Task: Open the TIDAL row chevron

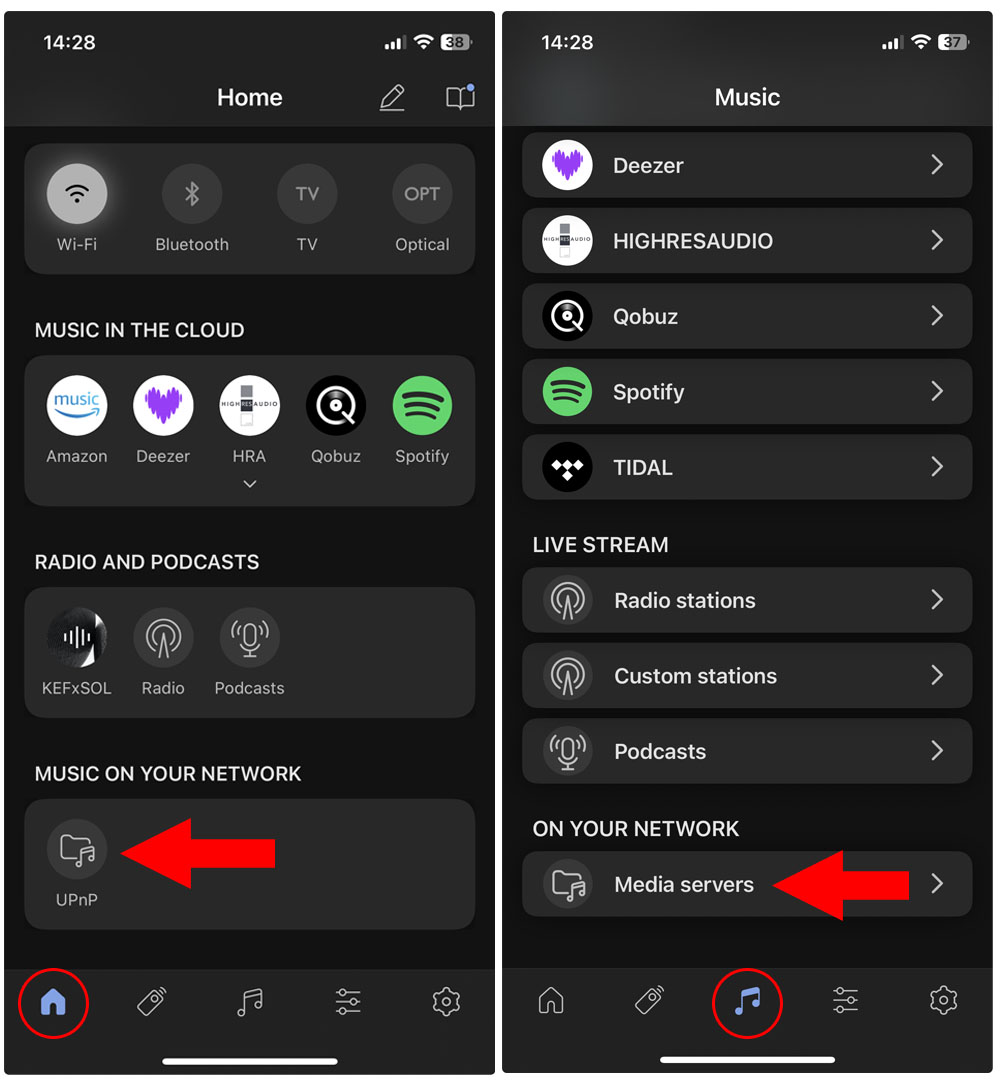Action: coord(936,467)
